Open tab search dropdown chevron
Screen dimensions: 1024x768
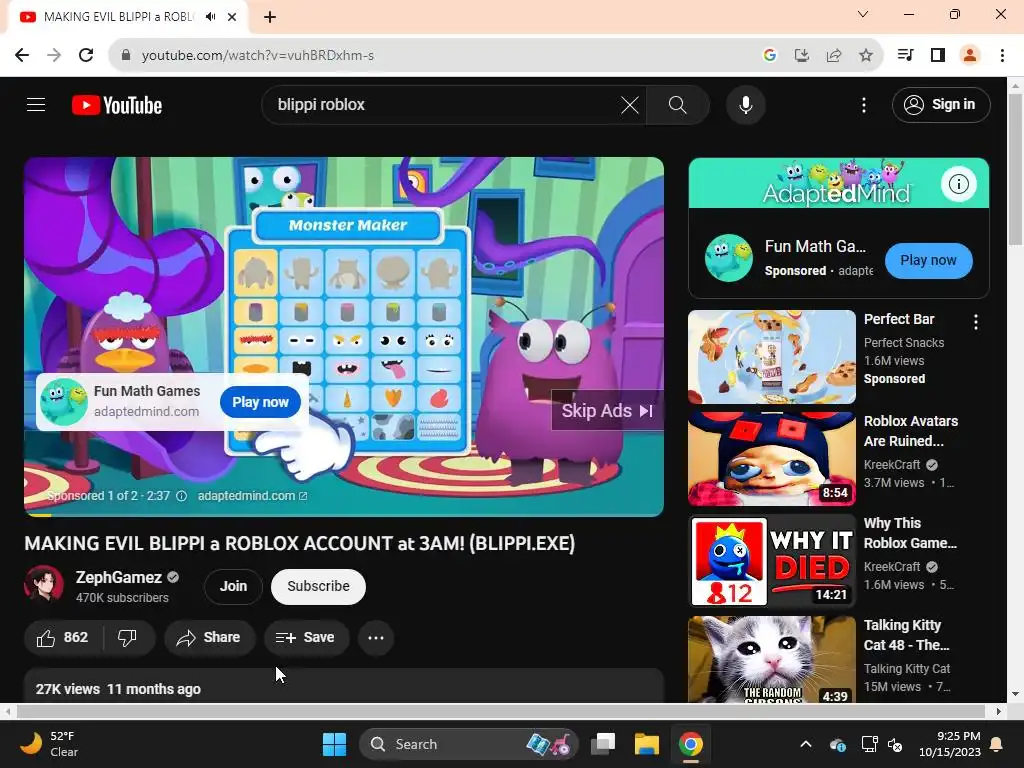point(863,14)
